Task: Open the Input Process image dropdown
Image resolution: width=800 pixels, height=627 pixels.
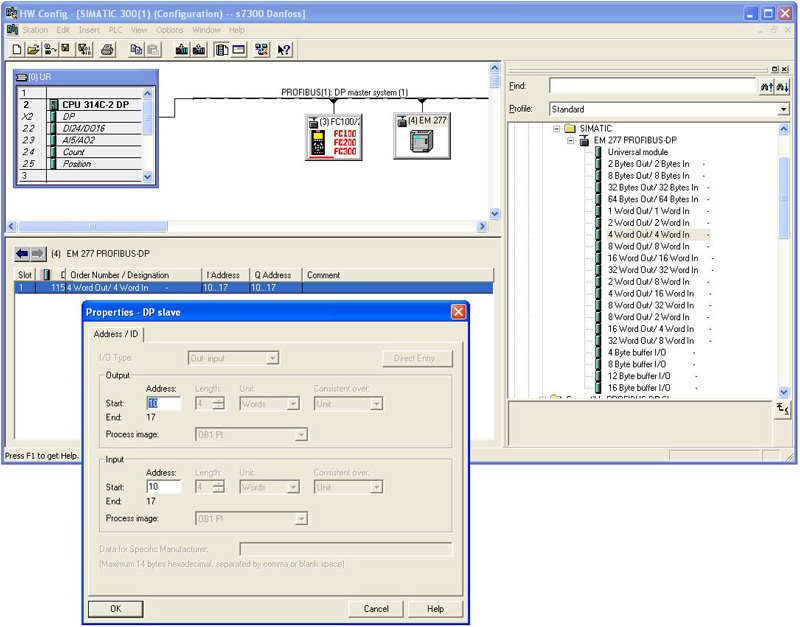Action: coord(302,519)
